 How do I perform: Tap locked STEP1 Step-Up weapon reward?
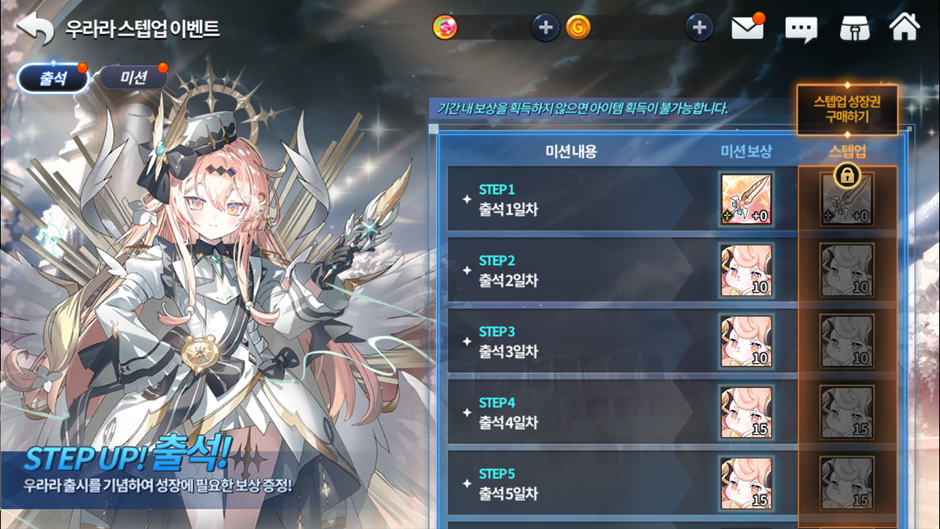847,201
